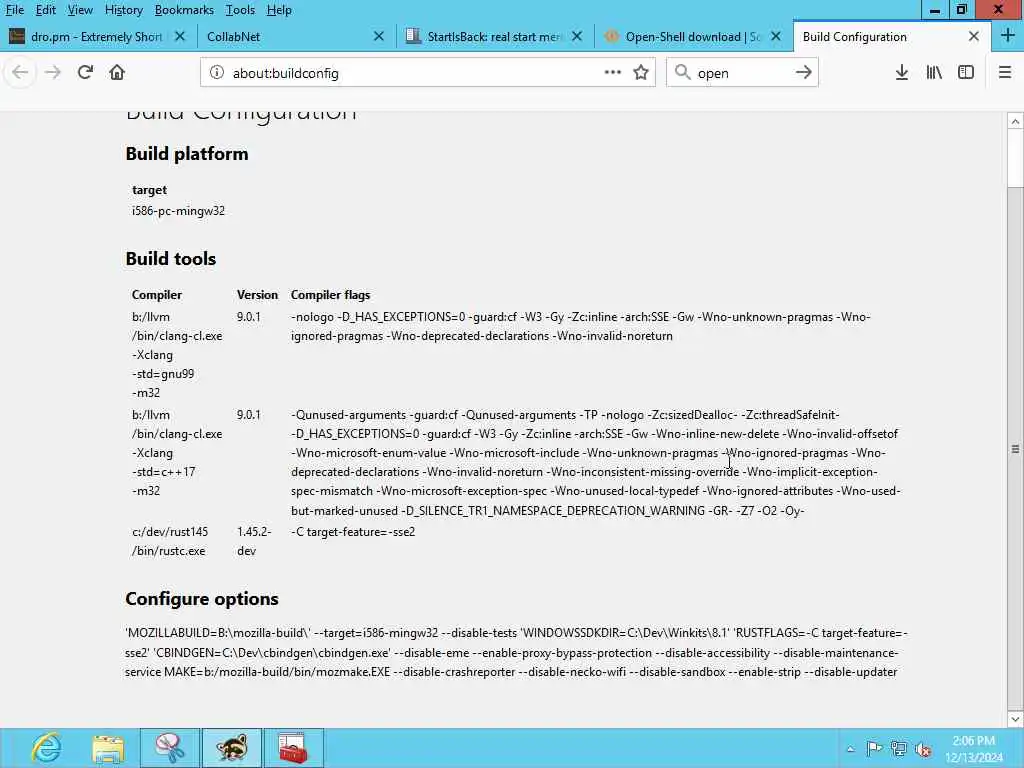1024x768 pixels.
Task: Click the 'Configure options' heading
Action: (202, 599)
